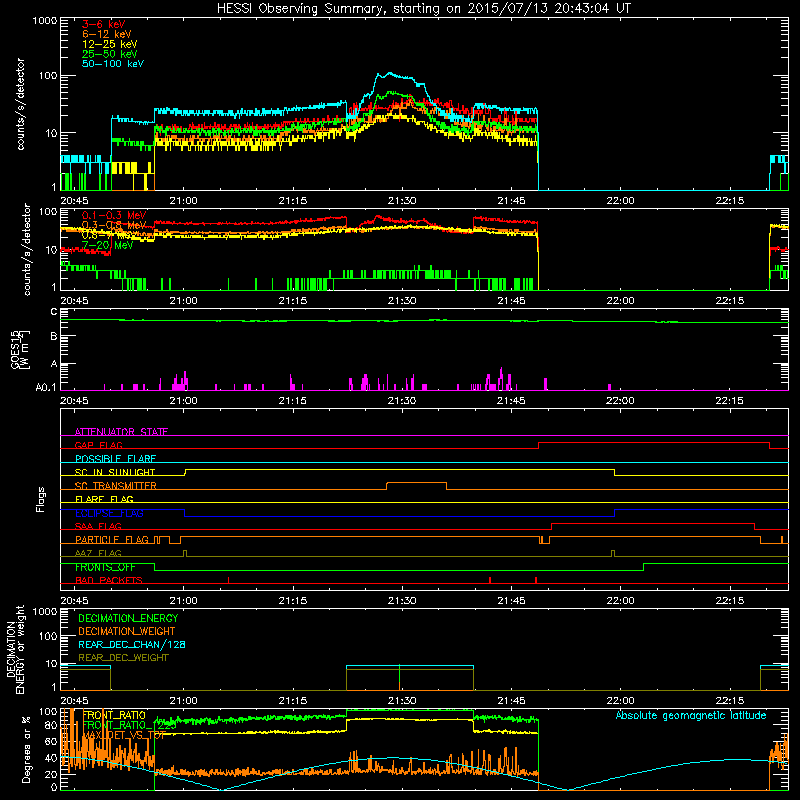Select the SC_TRANSMITTER label

coord(116,486)
